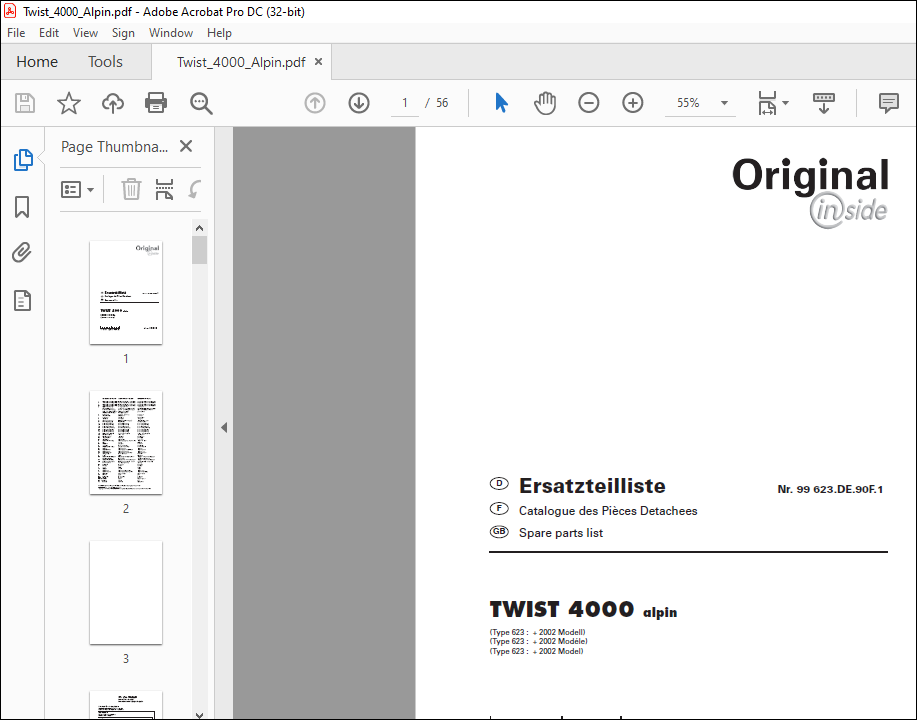Image resolution: width=917 pixels, height=720 pixels.
Task: Click 'Catalogue des Pièces Detachees' text
Action: [x=608, y=511]
